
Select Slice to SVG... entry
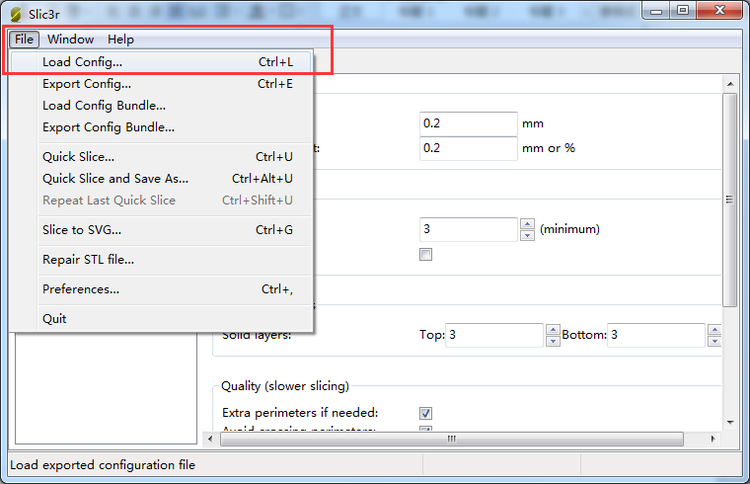[x=161, y=230]
